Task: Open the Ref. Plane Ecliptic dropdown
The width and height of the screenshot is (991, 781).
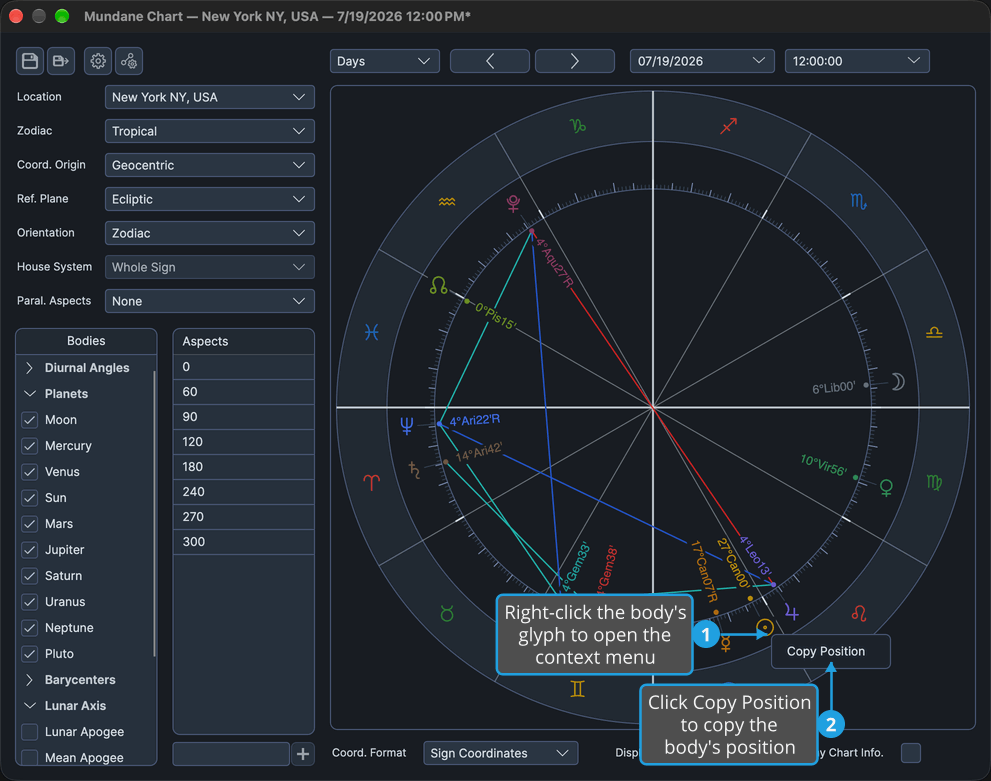Action: click(210, 199)
